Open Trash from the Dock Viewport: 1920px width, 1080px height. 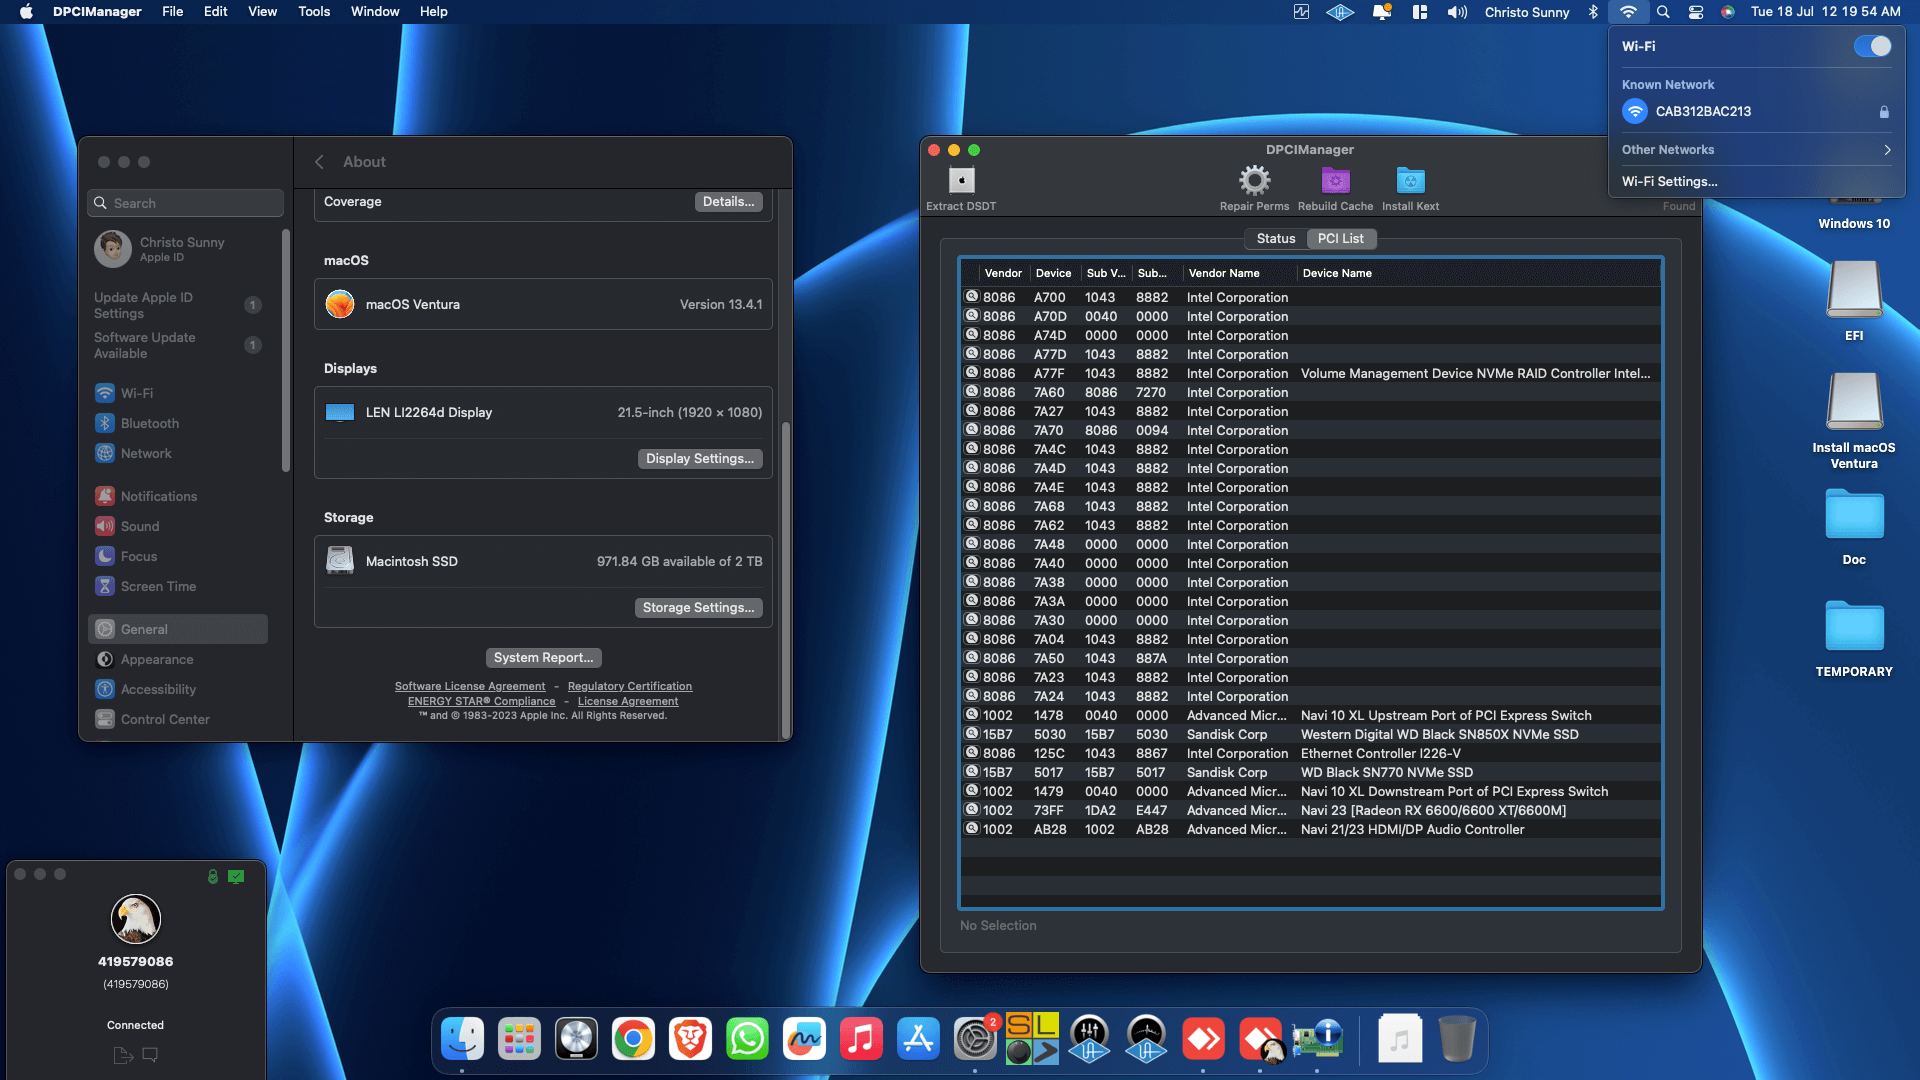click(x=1457, y=1039)
